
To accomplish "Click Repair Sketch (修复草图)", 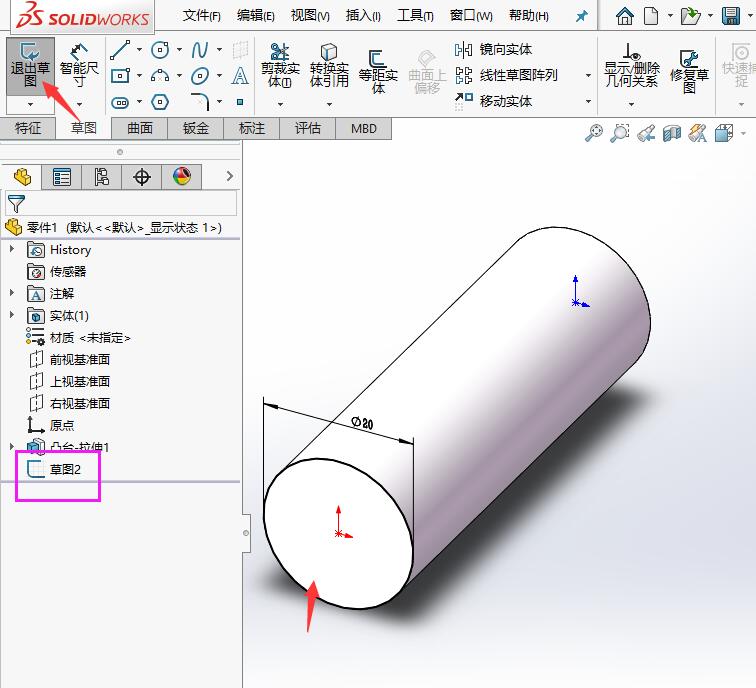I will 689,71.
